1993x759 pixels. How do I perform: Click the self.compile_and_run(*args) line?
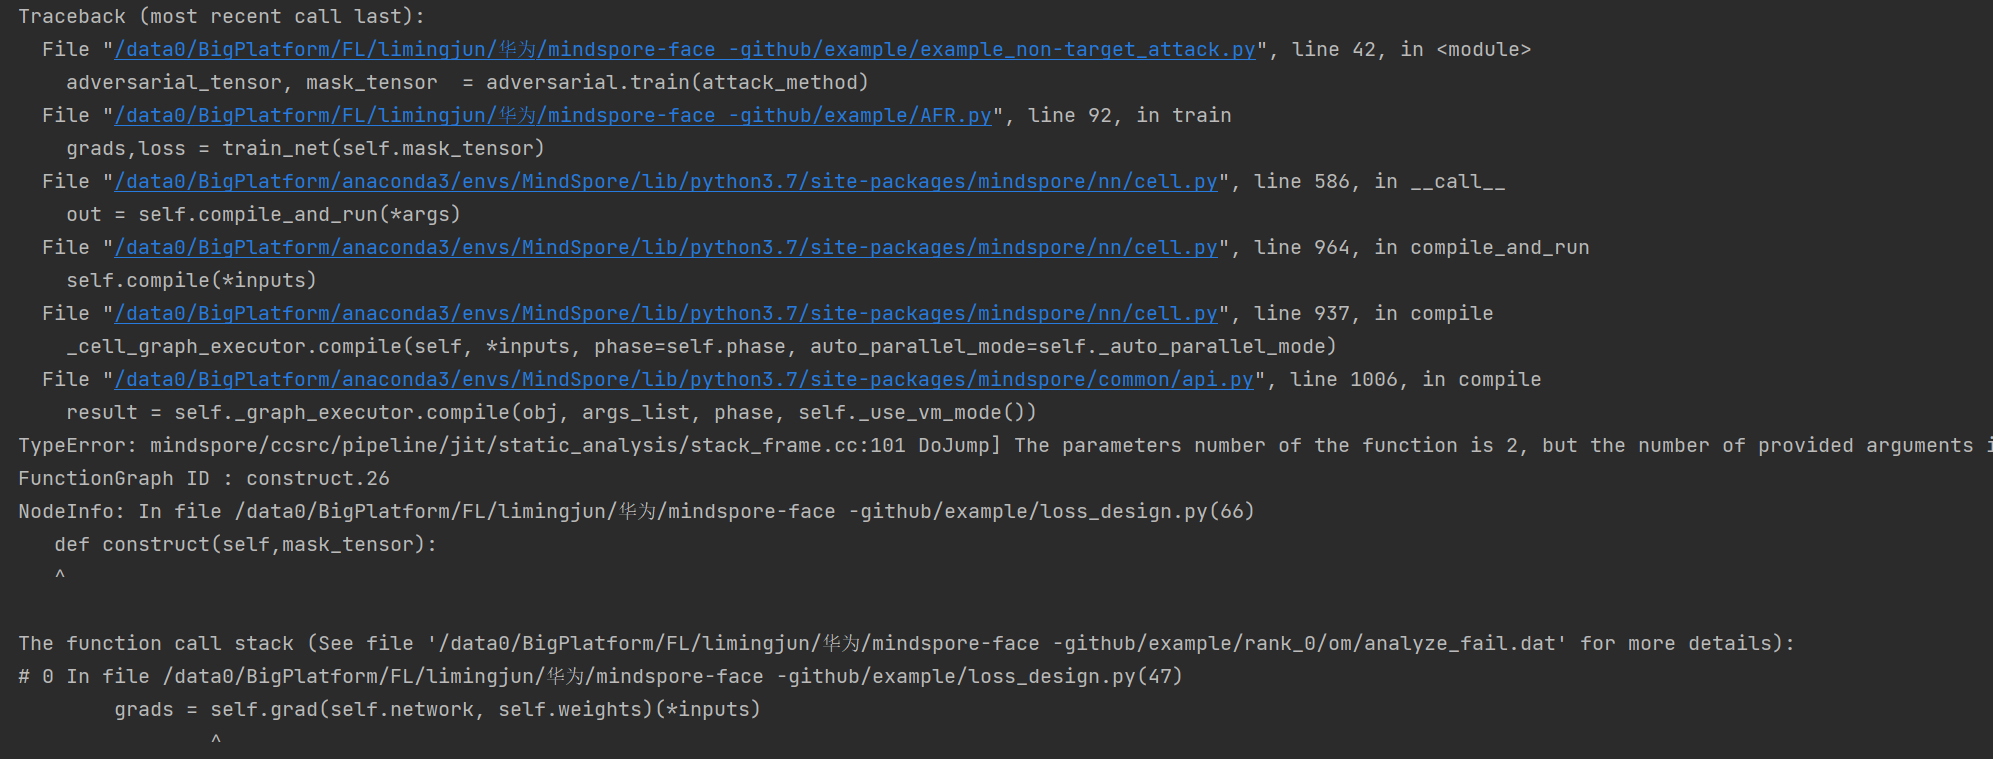click(263, 215)
